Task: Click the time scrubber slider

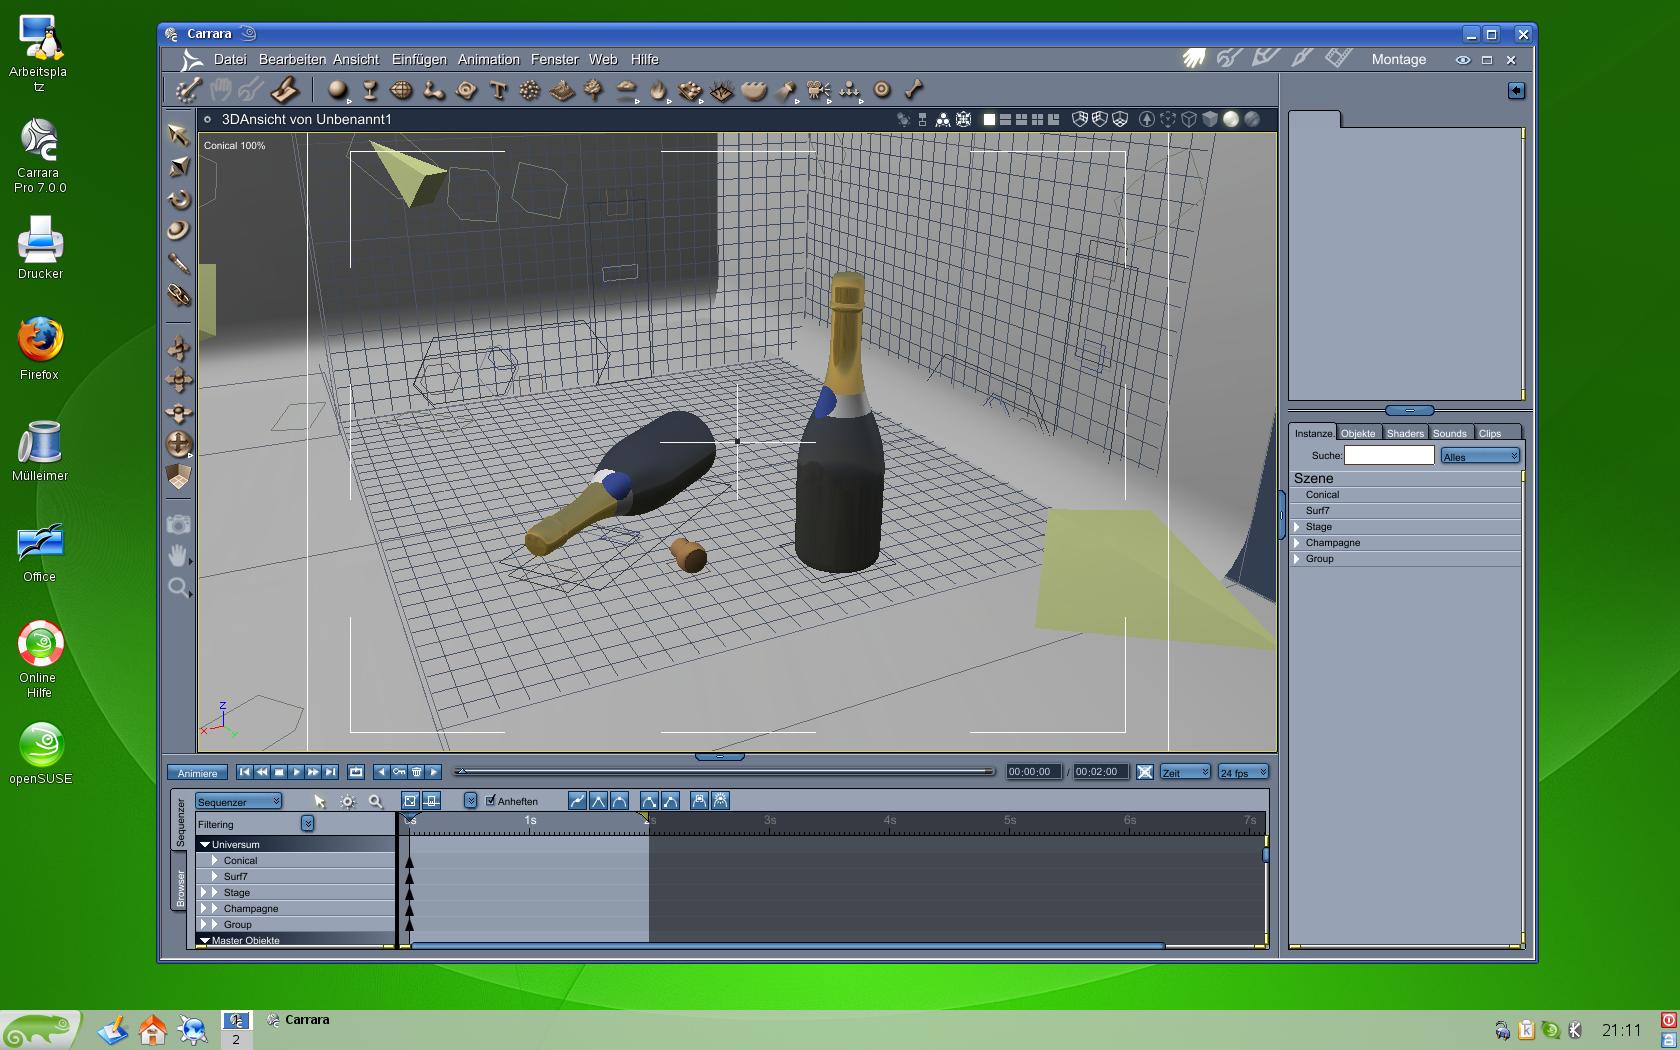Action: coord(724,772)
